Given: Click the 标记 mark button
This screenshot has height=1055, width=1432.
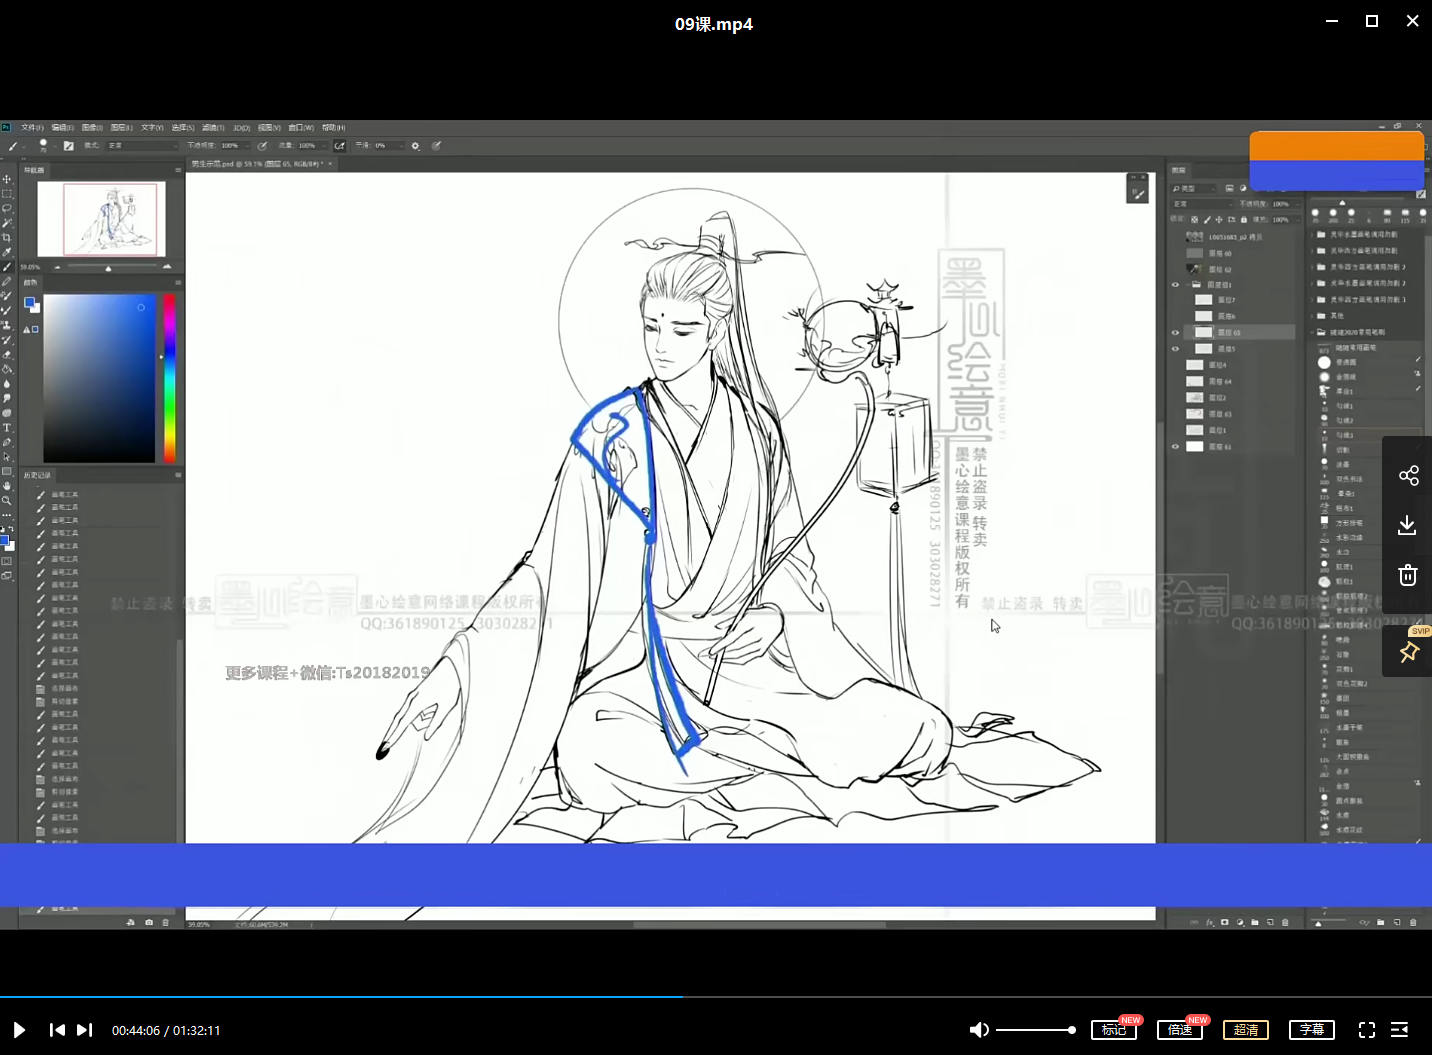Looking at the screenshot, I should click(x=1113, y=1030).
